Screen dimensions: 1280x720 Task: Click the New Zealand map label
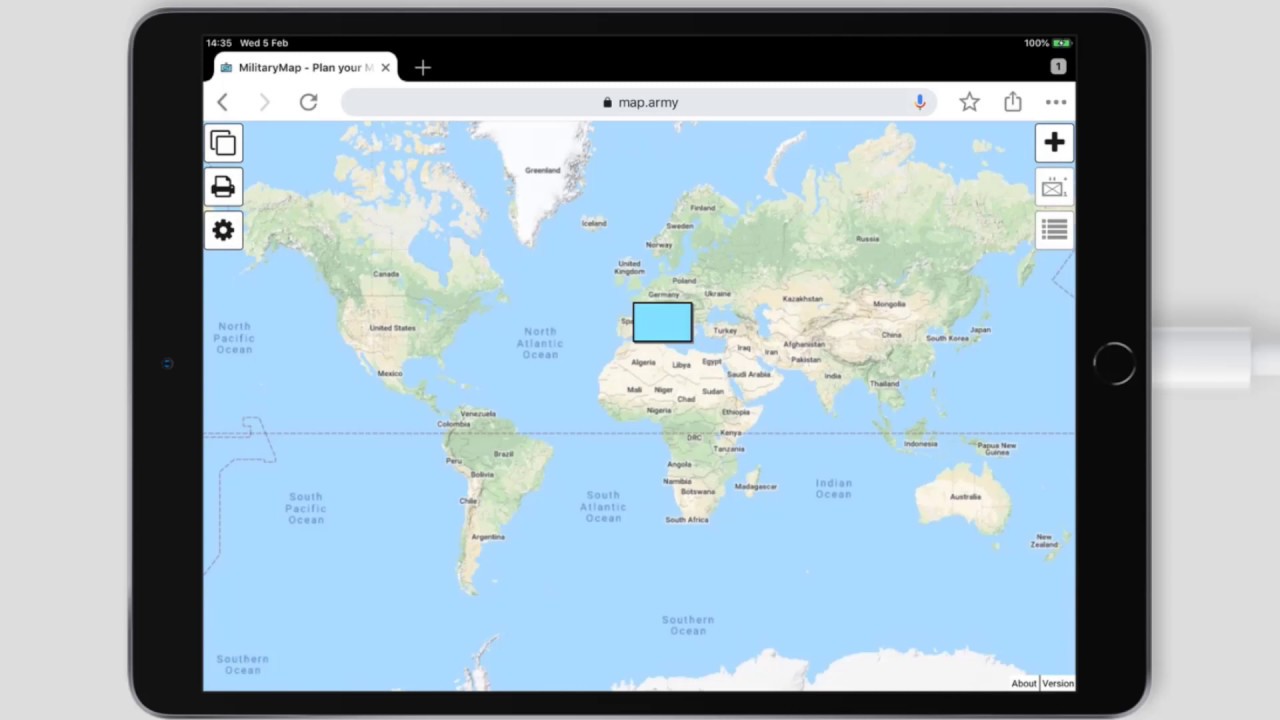point(1044,541)
